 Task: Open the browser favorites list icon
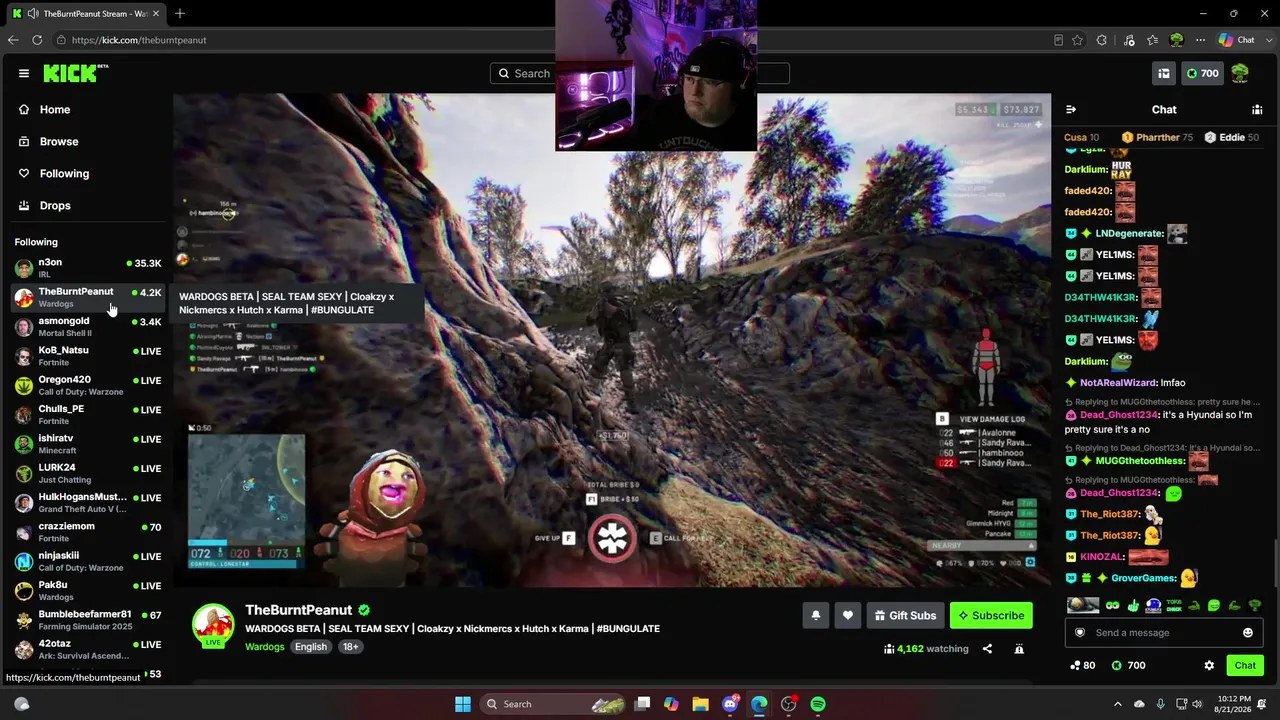pos(1153,40)
